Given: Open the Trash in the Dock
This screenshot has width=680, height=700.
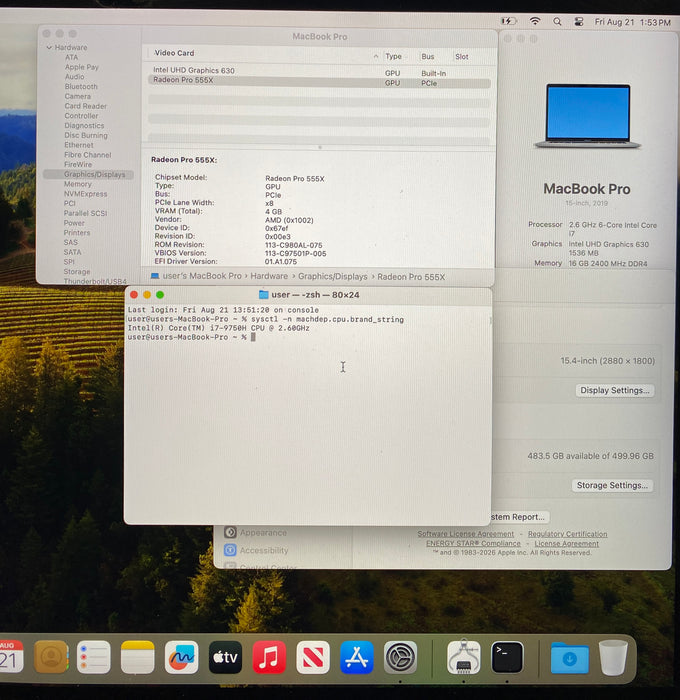Looking at the screenshot, I should click(x=613, y=657).
